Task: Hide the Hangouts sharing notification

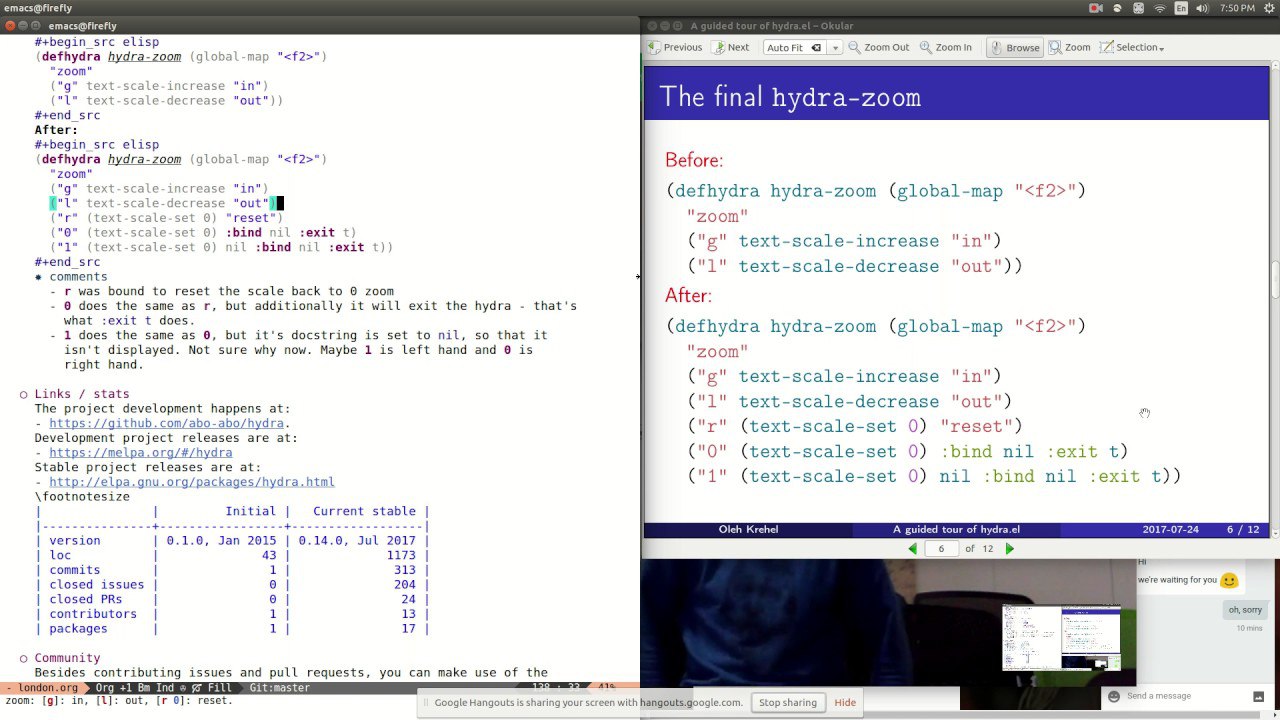Action: click(845, 702)
